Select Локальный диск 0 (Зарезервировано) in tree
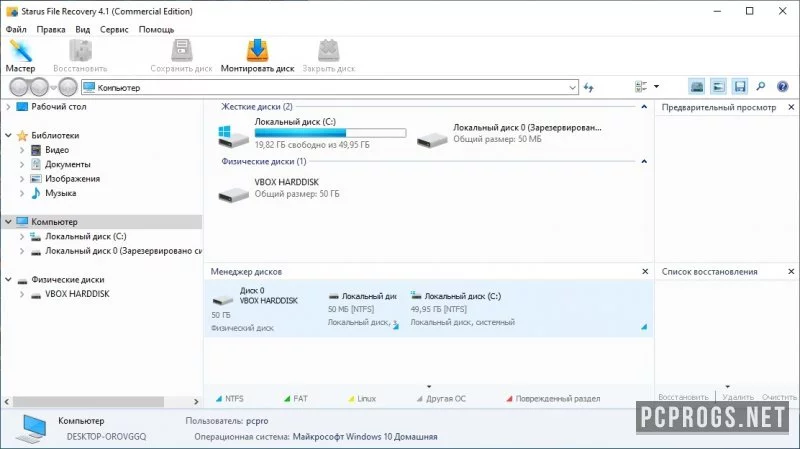 (x=123, y=251)
